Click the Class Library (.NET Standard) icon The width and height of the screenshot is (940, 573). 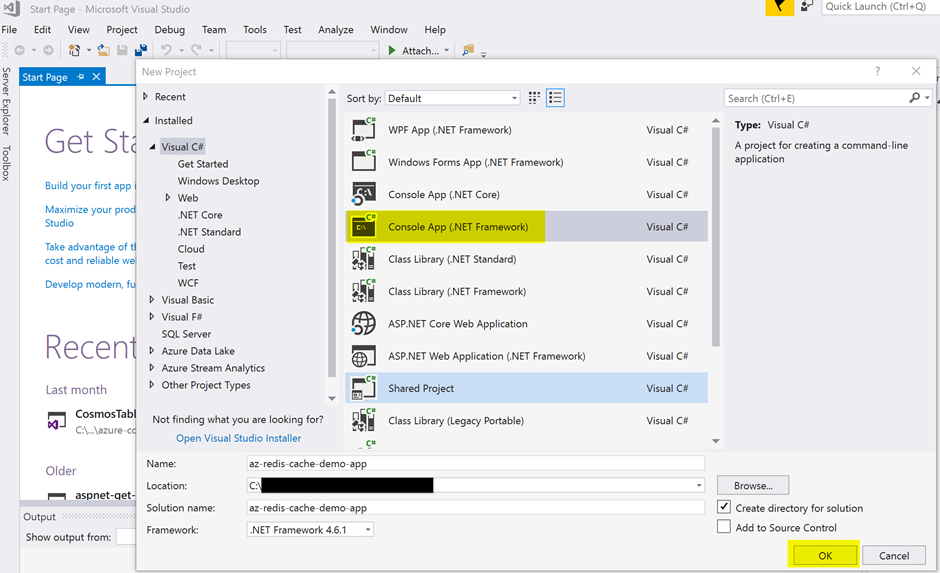coord(363,259)
